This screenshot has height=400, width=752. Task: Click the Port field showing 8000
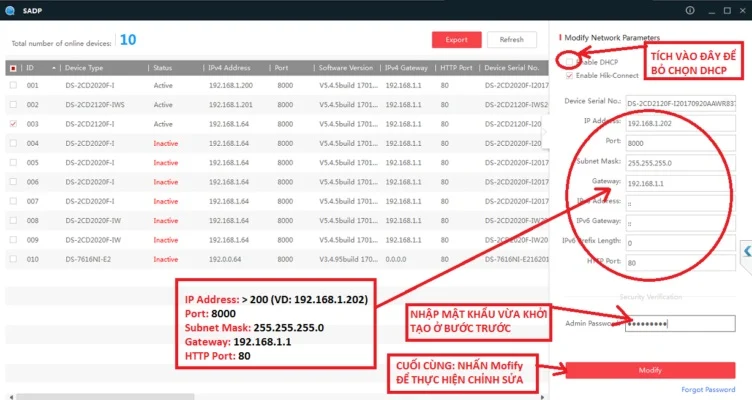[x=681, y=143]
